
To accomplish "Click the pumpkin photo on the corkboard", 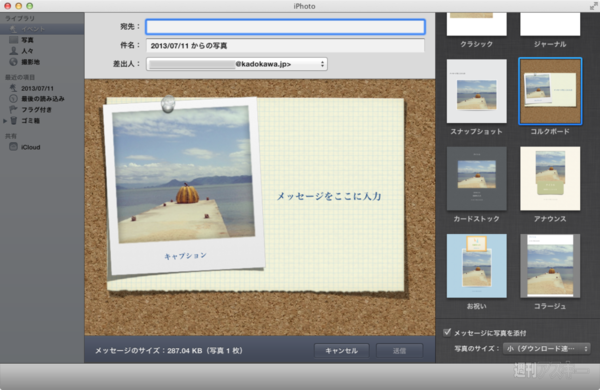I will point(185,175).
